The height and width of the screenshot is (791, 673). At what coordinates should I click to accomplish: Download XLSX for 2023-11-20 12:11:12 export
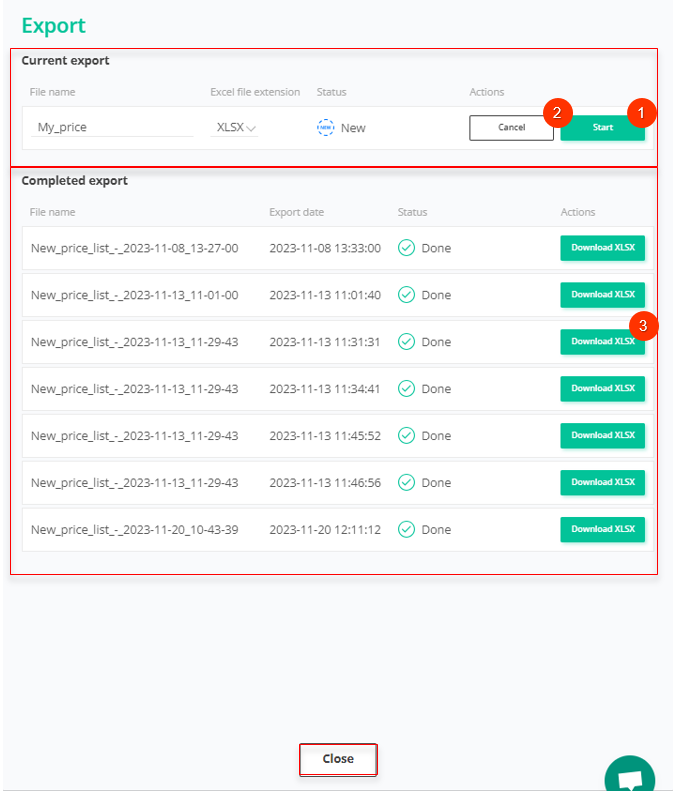pos(602,529)
